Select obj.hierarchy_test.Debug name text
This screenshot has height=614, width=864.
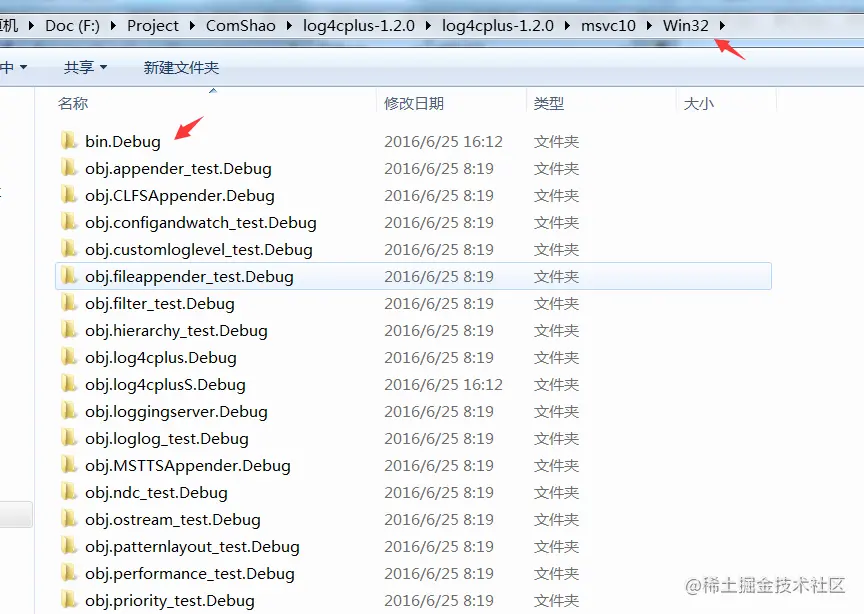tap(176, 331)
